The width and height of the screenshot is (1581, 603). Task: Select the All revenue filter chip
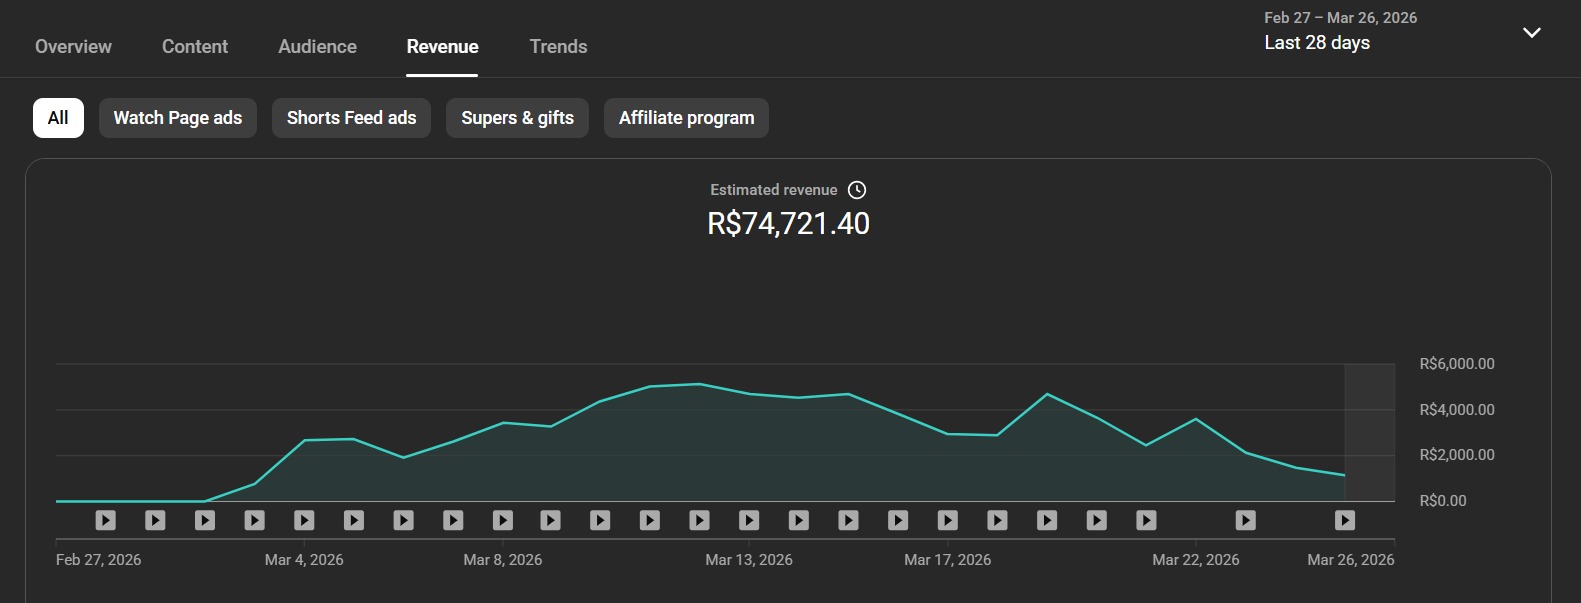point(58,118)
